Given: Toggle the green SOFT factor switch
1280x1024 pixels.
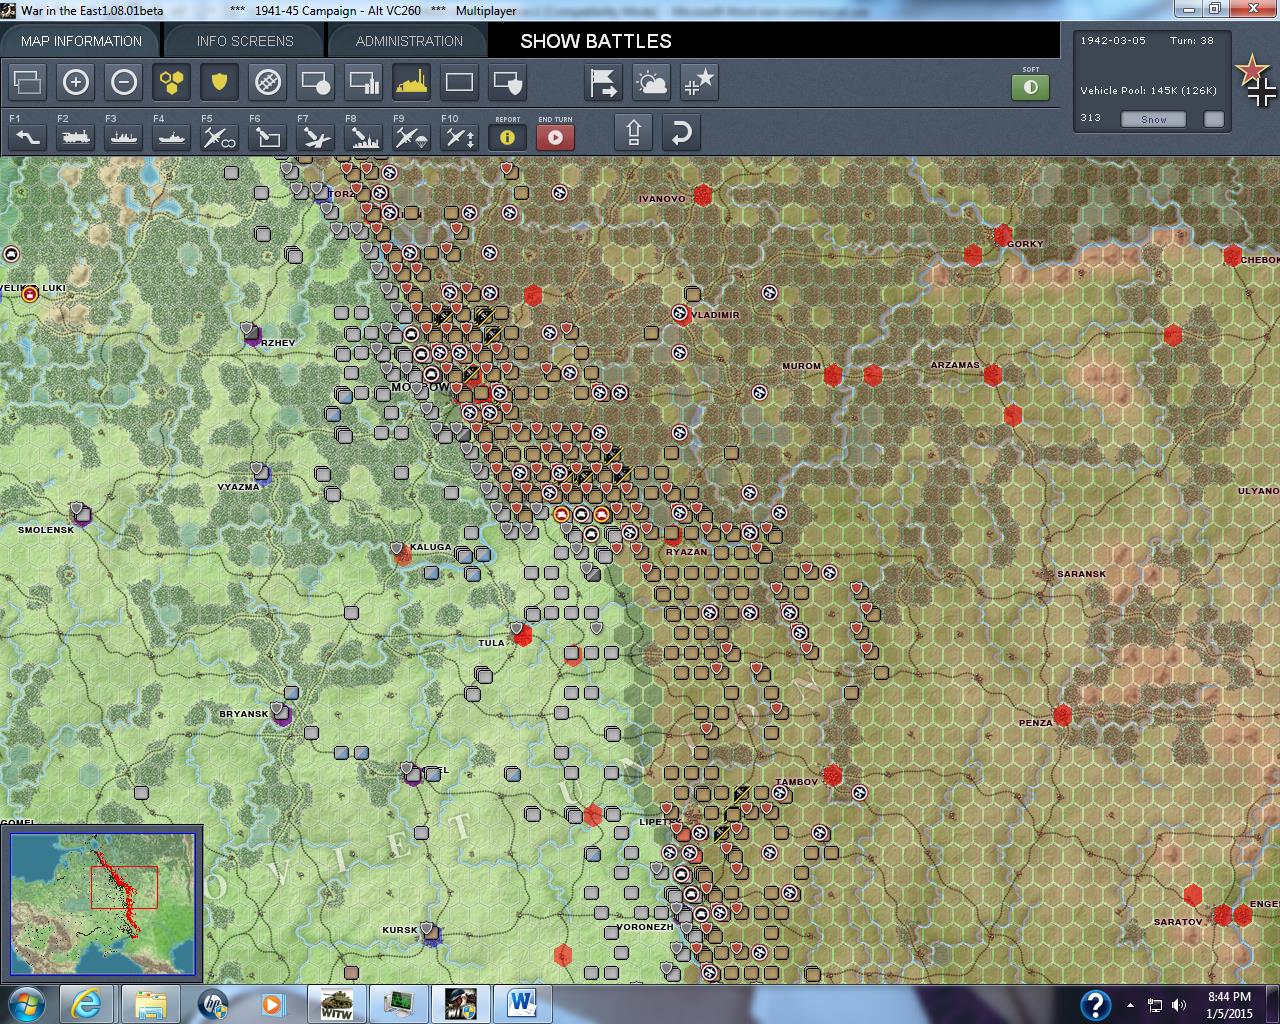Looking at the screenshot, I should [x=1030, y=87].
